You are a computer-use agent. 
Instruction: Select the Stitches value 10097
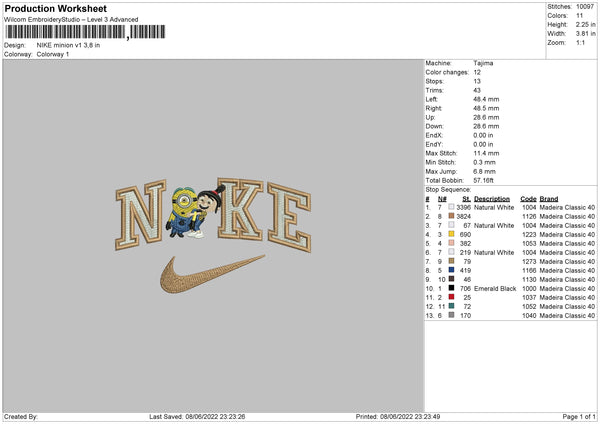pyautogui.click(x=585, y=7)
